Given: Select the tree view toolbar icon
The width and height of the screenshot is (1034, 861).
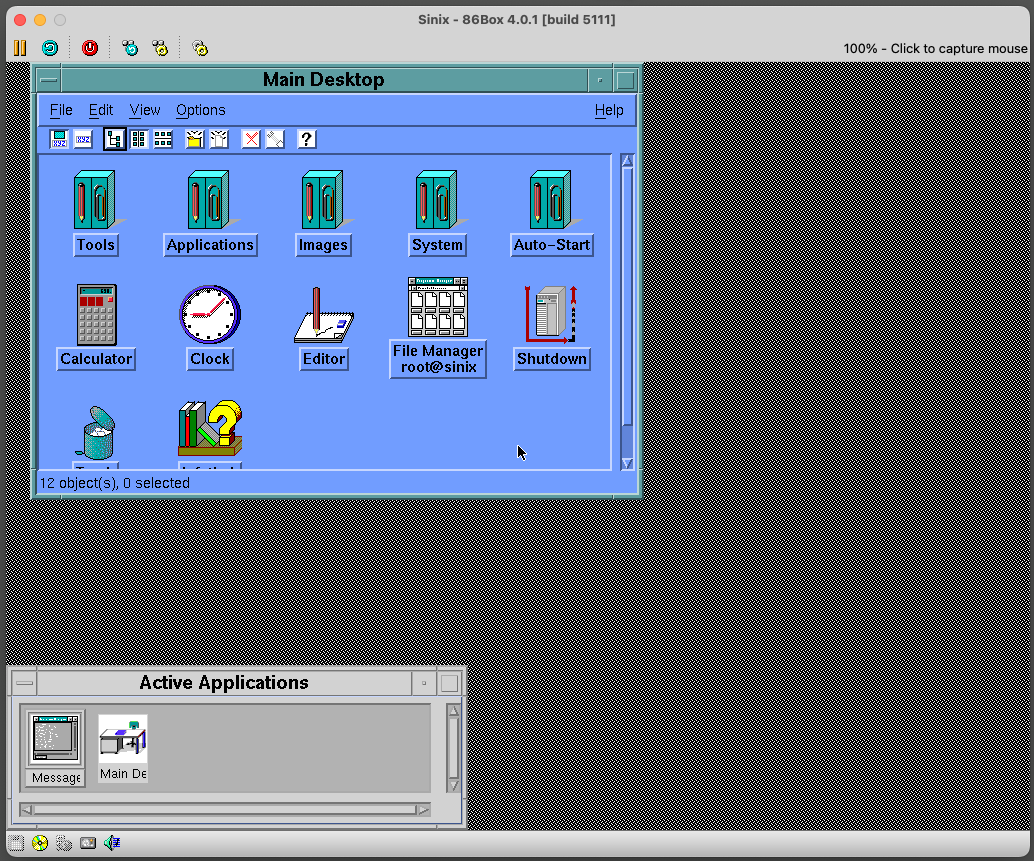Looking at the screenshot, I should pyautogui.click(x=114, y=139).
